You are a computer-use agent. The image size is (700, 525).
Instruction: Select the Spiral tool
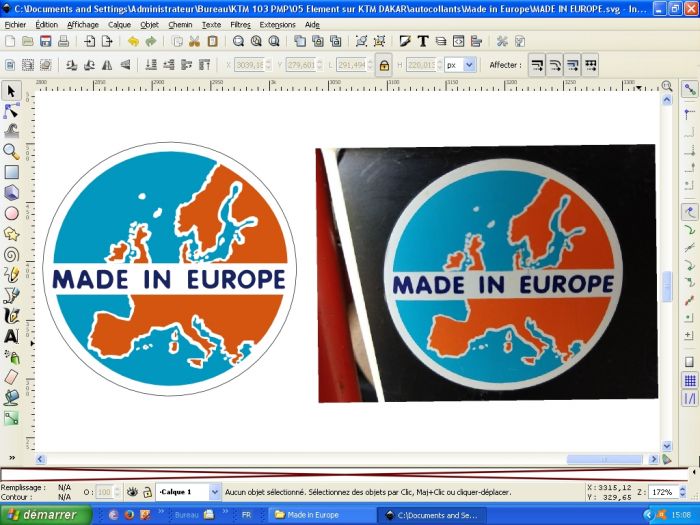tap(11, 254)
